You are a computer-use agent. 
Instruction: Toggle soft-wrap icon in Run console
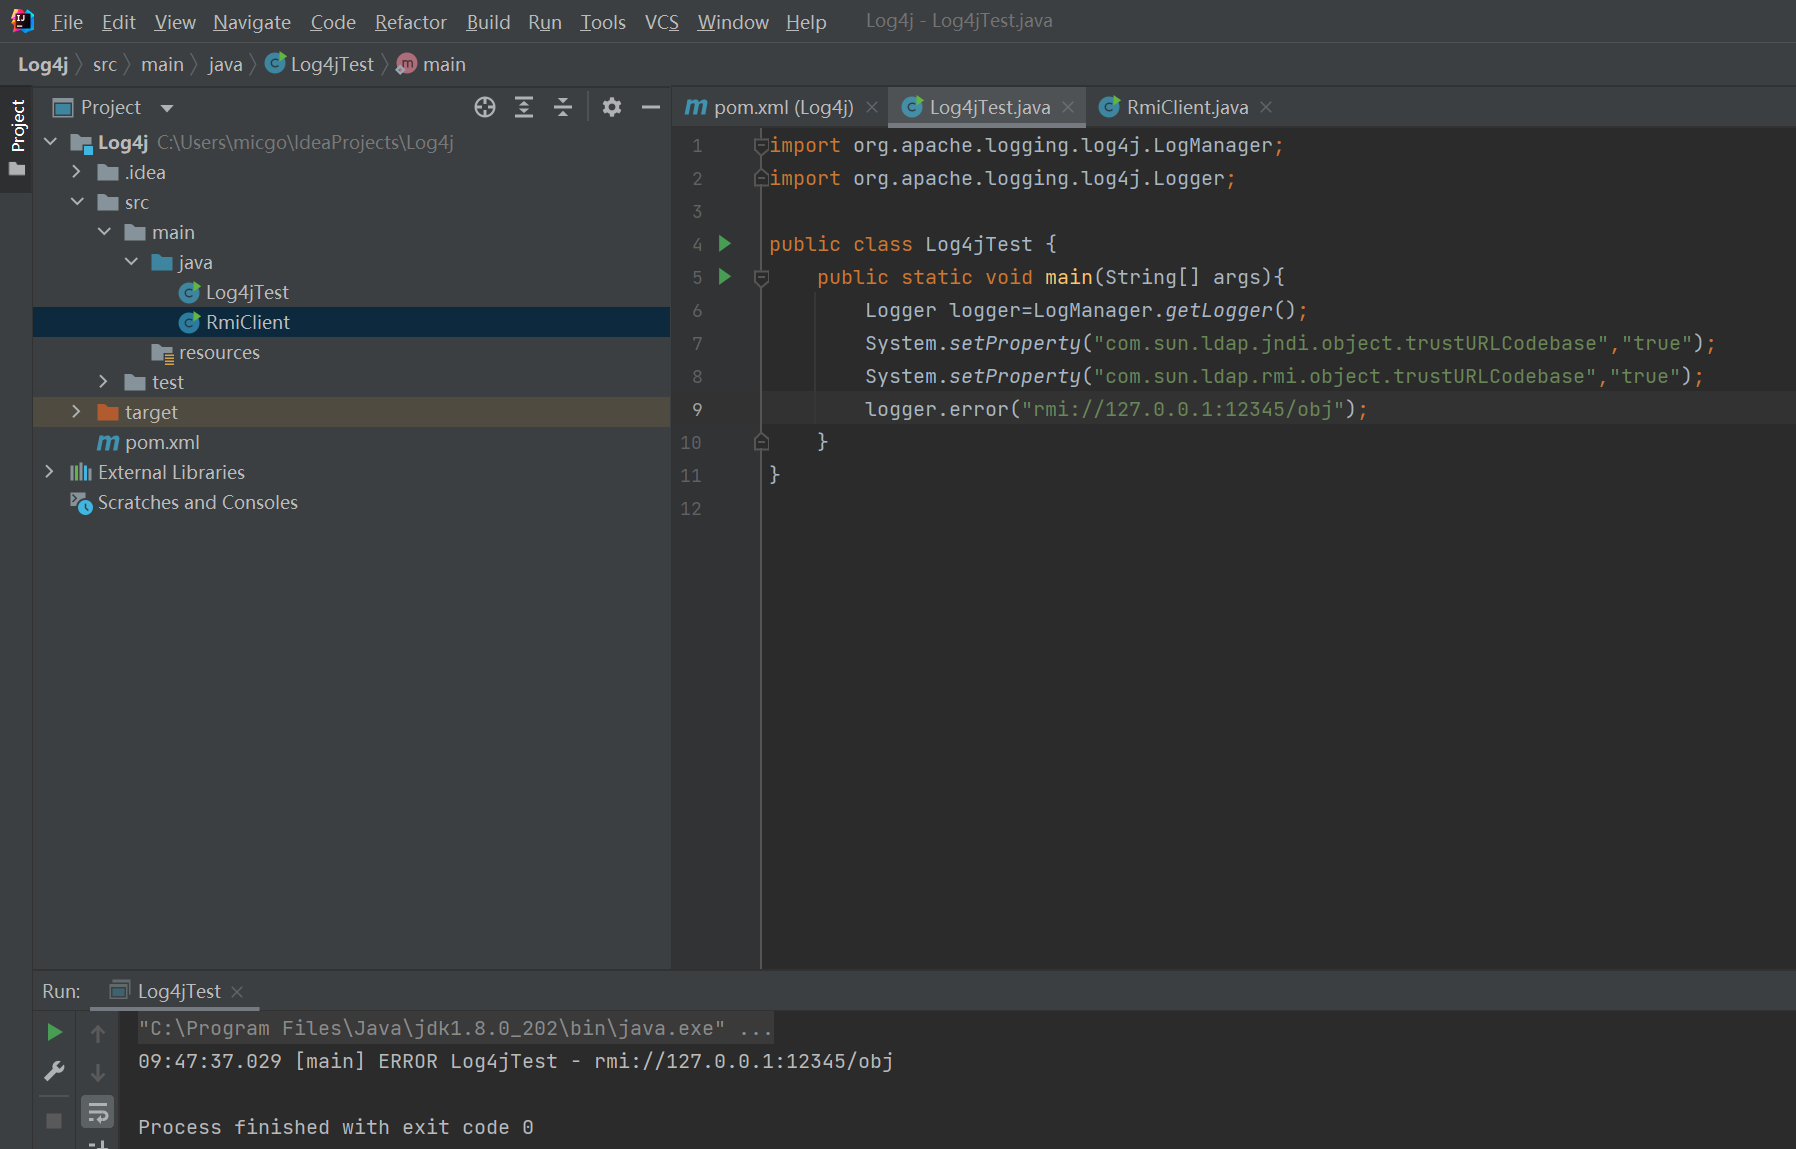point(98,1112)
